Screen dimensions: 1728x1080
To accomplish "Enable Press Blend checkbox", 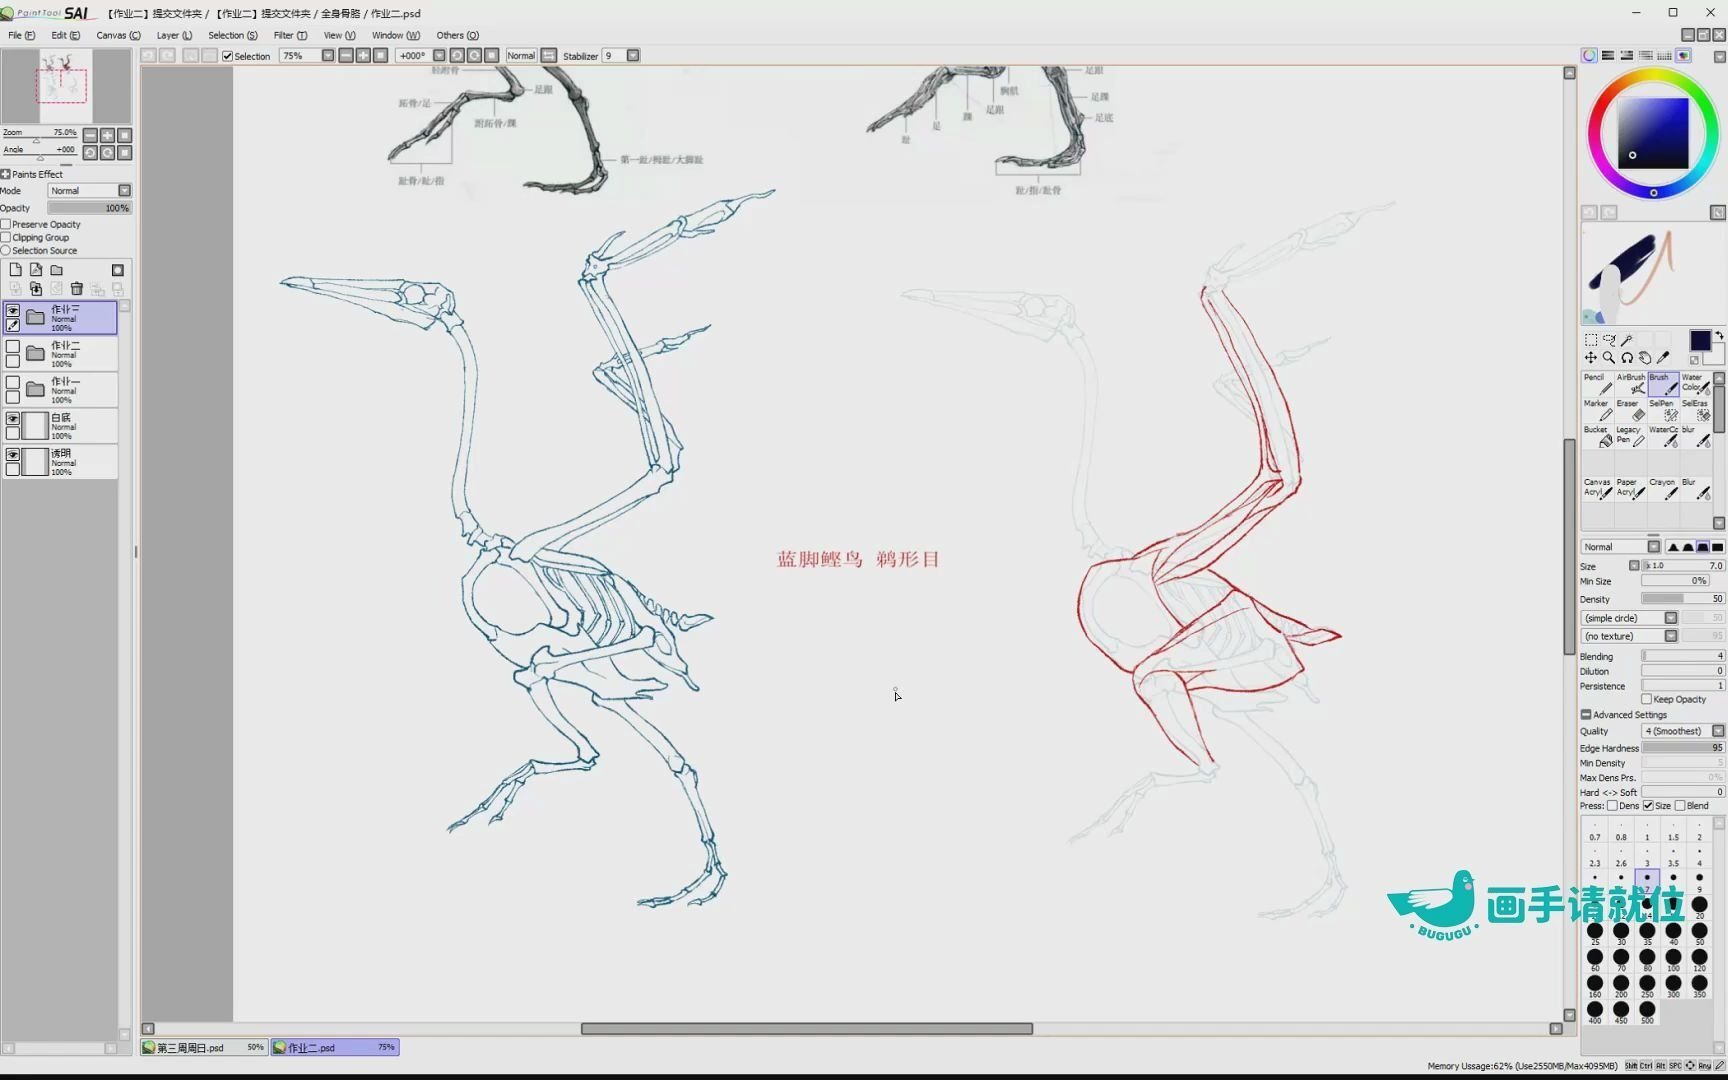I will tap(1680, 806).
